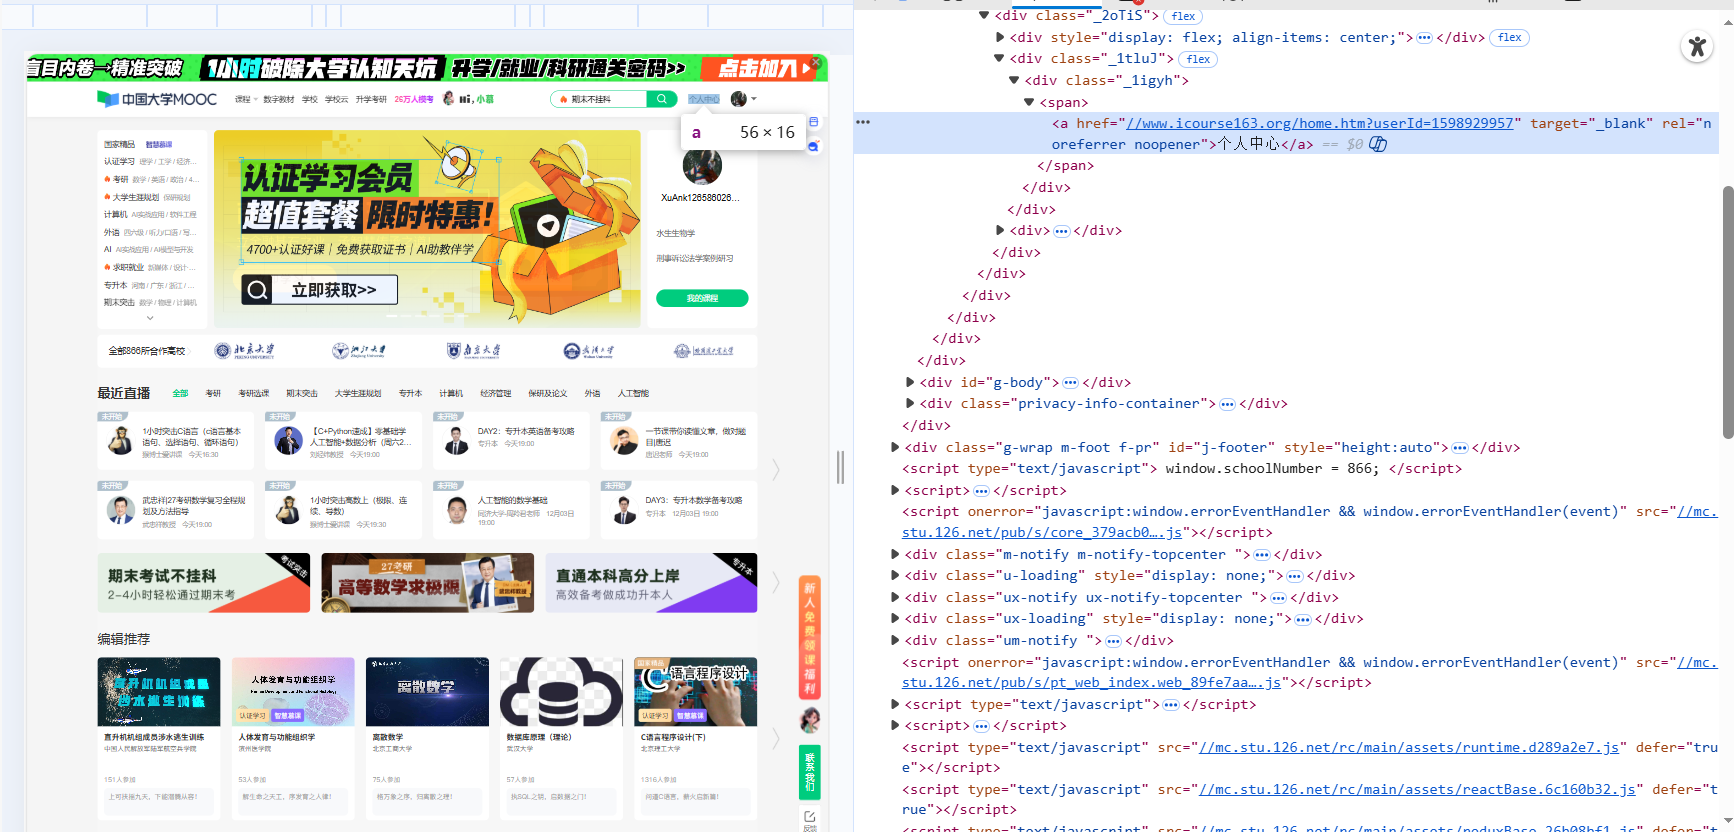Click the large profile avatar in user card
1734x832 pixels.
tap(702, 166)
